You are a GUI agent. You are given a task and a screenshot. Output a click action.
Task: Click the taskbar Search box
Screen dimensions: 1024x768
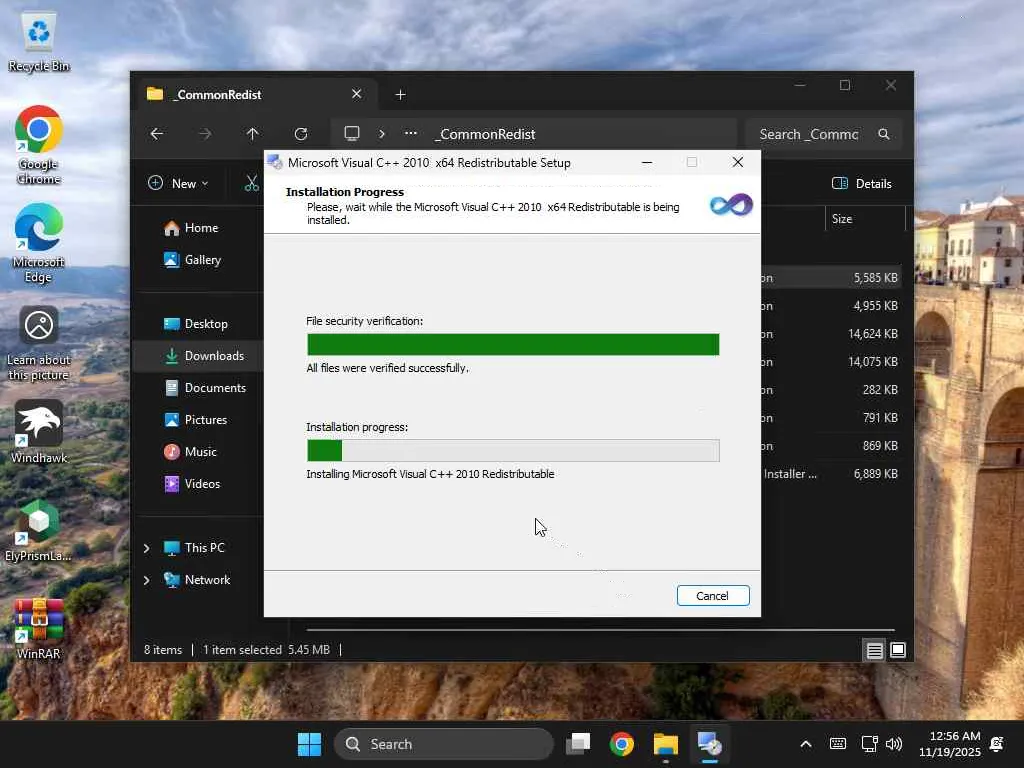tap(444, 744)
